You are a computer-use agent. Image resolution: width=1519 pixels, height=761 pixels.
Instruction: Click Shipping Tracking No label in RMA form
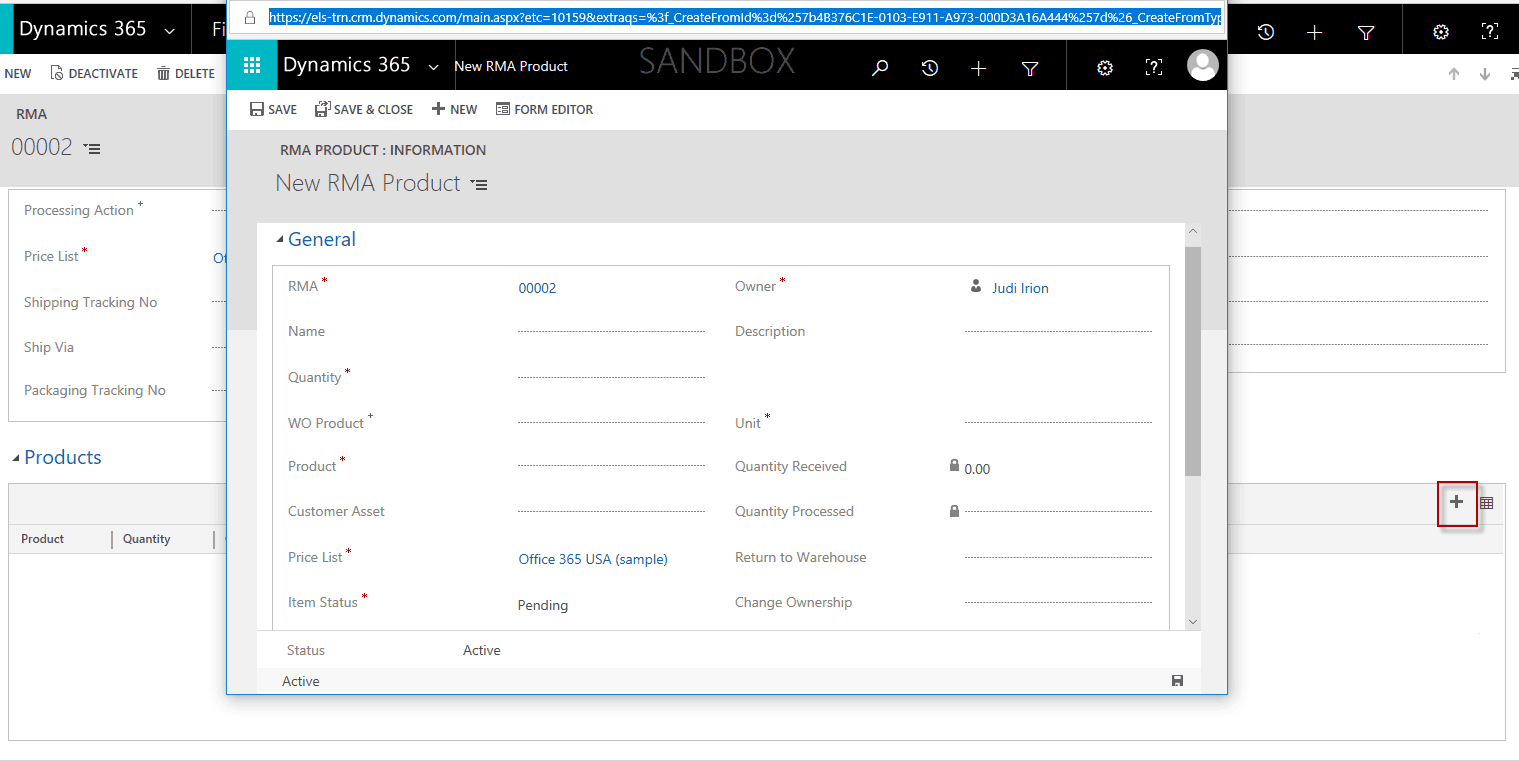[91, 302]
